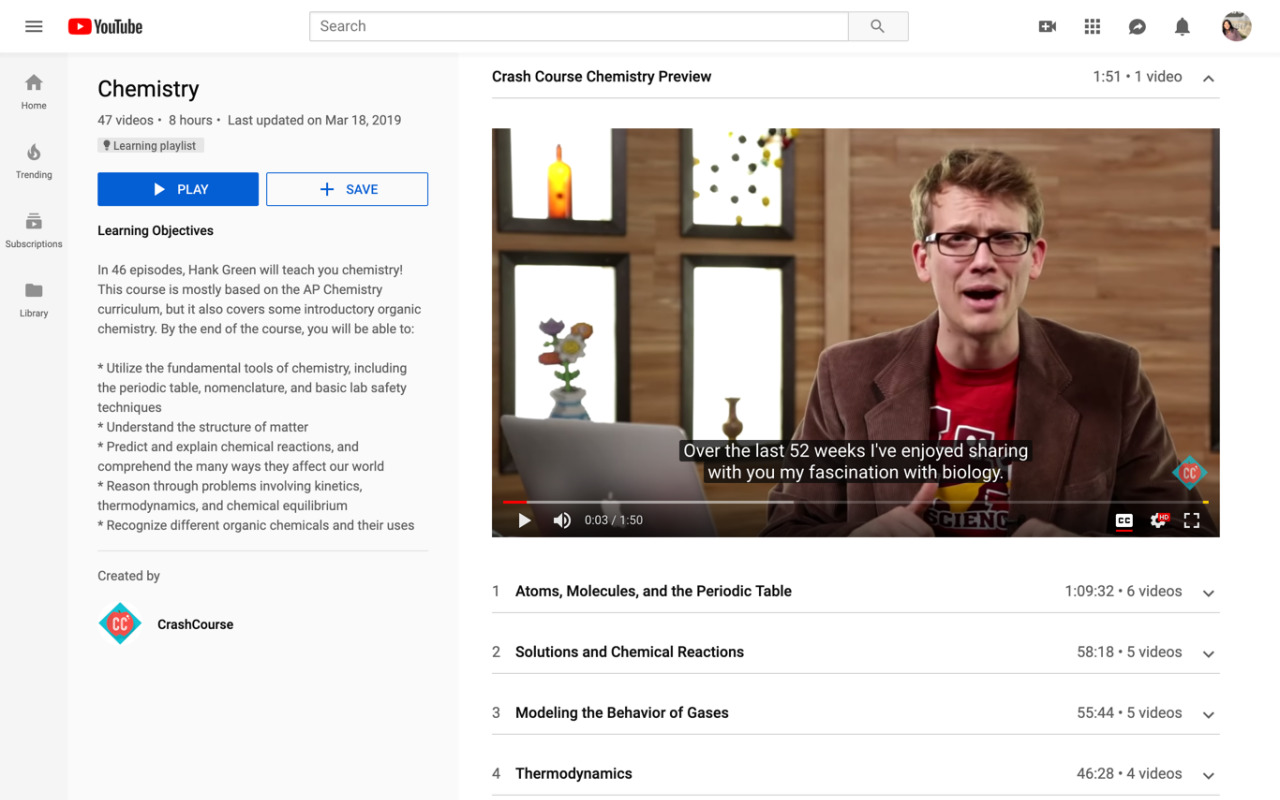Open the YouTube apps grid
This screenshot has height=800, width=1280.
tap(1092, 27)
